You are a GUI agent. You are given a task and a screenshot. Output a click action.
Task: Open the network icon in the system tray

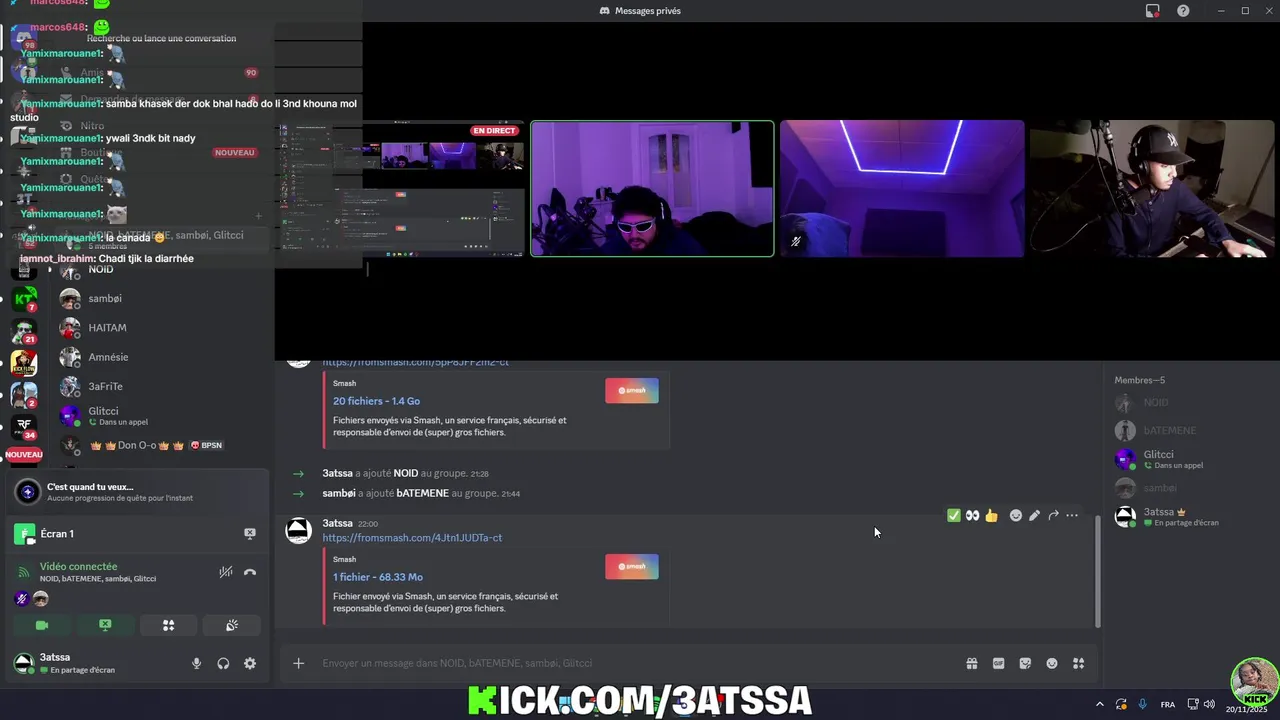[x=1193, y=704]
